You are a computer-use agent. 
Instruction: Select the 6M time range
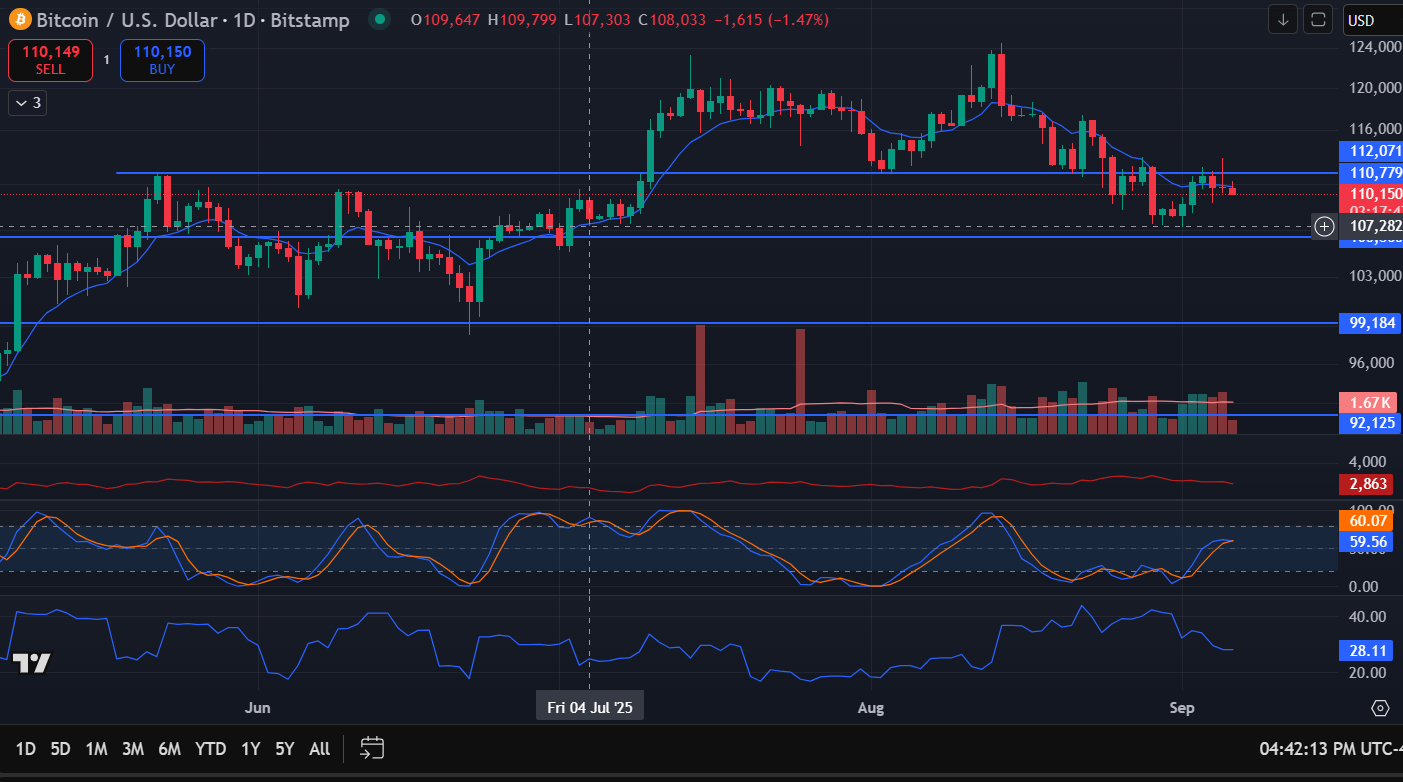tap(170, 748)
